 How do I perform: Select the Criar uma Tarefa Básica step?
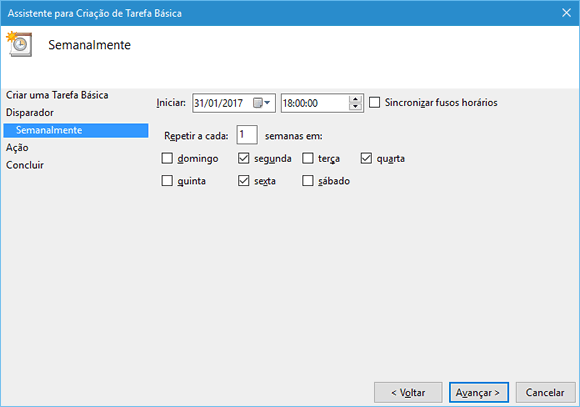[x=57, y=95]
